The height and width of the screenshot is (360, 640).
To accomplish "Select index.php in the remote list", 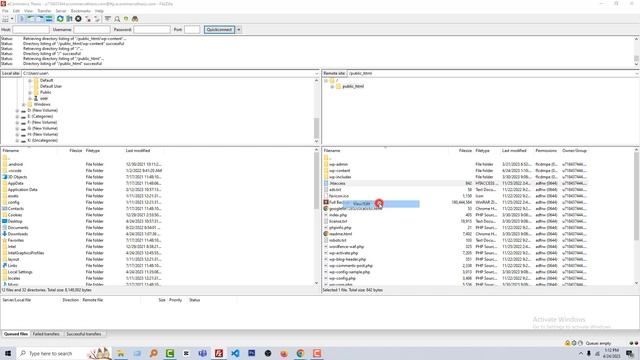I will 338,215.
